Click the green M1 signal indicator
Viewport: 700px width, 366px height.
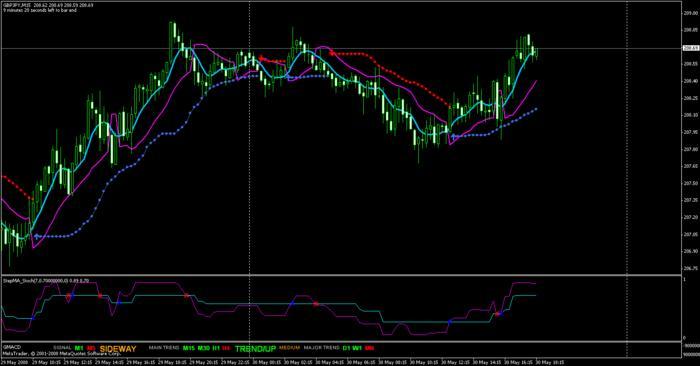(79, 348)
